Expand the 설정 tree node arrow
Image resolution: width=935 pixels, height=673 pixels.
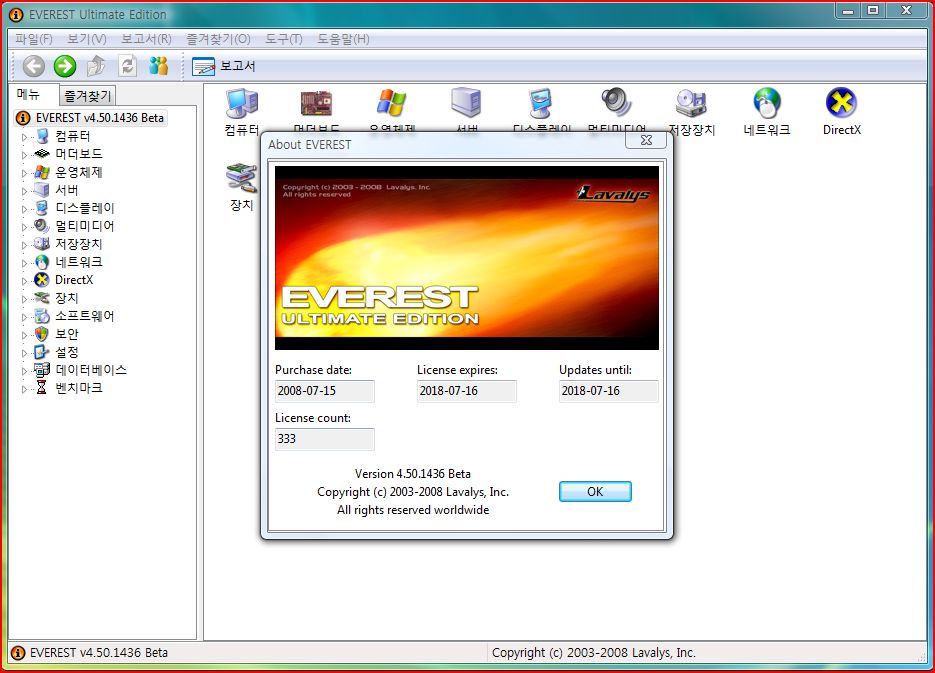coord(24,353)
